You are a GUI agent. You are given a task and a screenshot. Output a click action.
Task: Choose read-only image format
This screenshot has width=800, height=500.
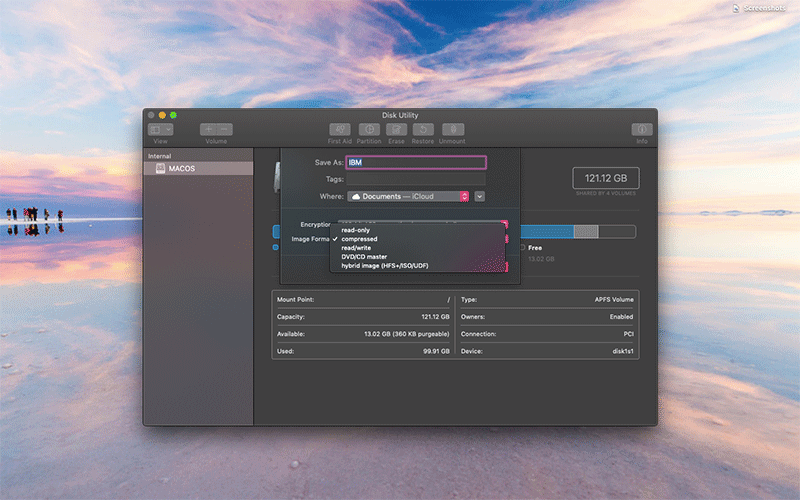355,230
